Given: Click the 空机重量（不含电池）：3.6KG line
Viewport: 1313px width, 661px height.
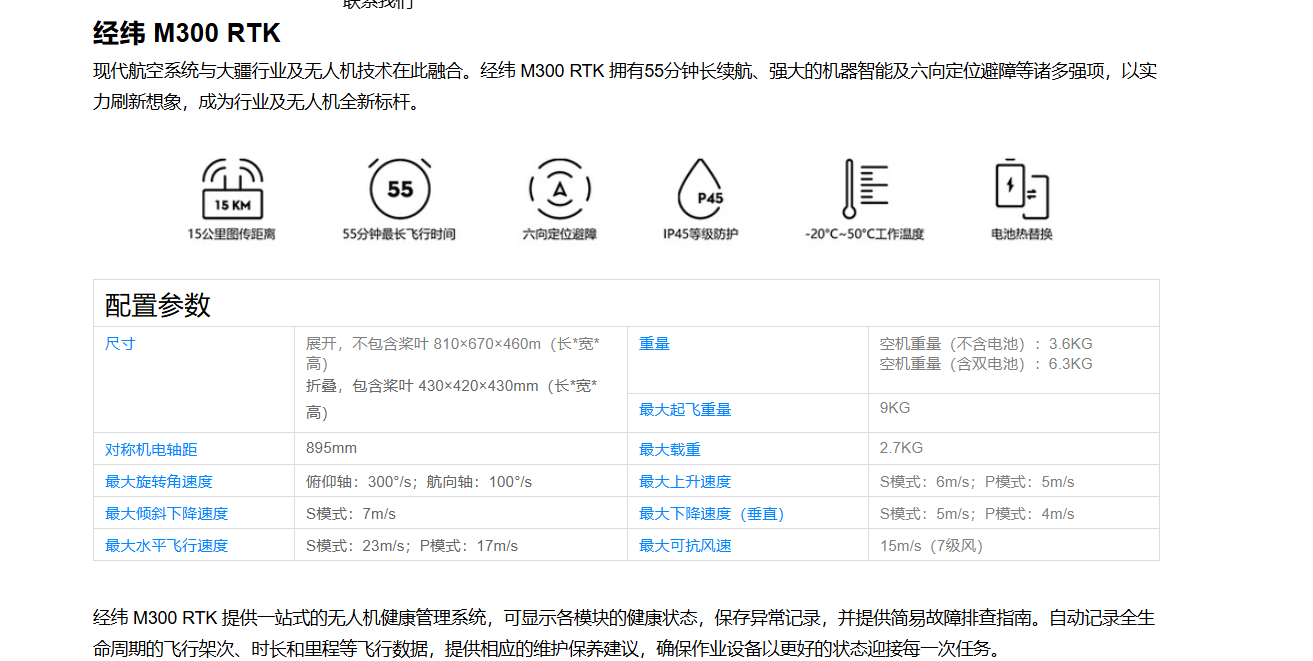Looking at the screenshot, I should click(x=986, y=344).
